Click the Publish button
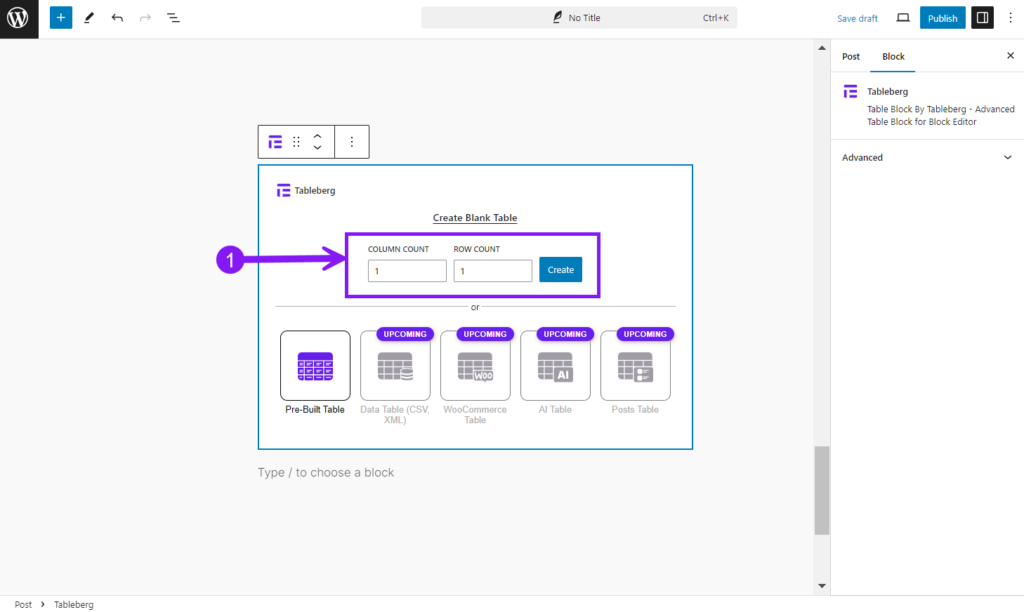The width and height of the screenshot is (1024, 612). (942, 18)
